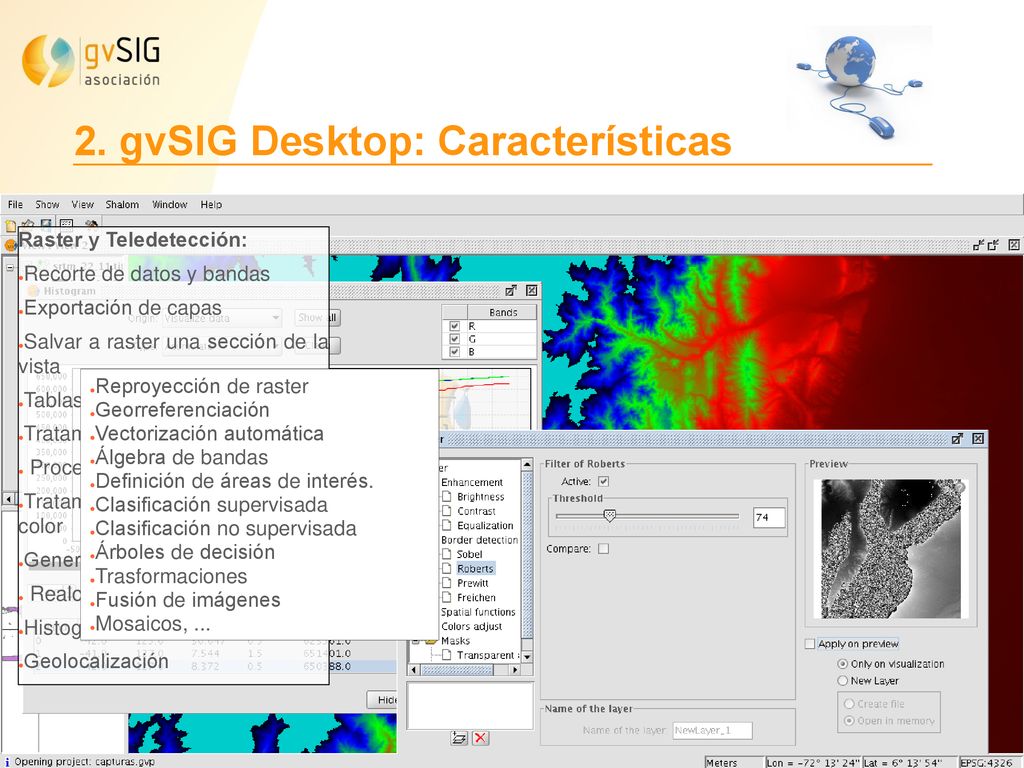
Task: Click the Lon coordinate in status bar
Action: 813,762
